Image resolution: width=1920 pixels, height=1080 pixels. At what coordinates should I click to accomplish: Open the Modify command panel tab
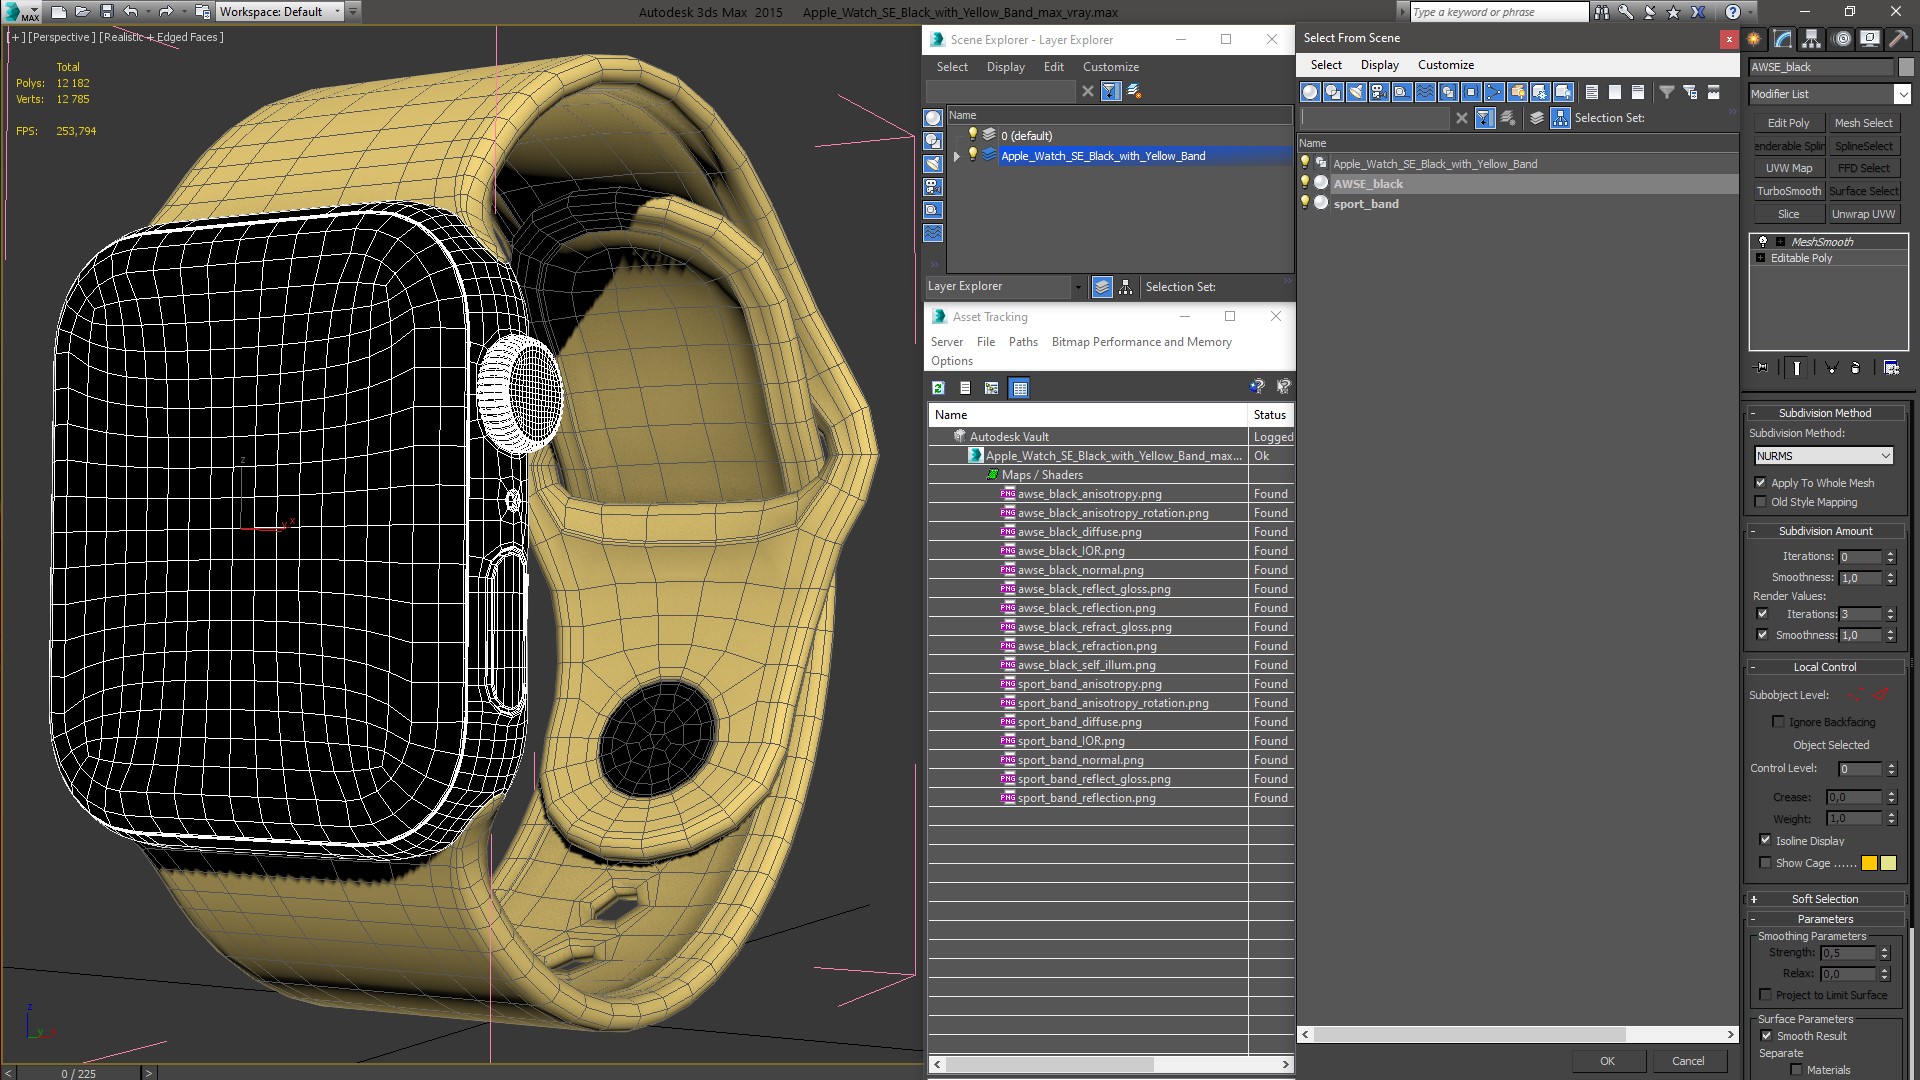(x=1783, y=39)
